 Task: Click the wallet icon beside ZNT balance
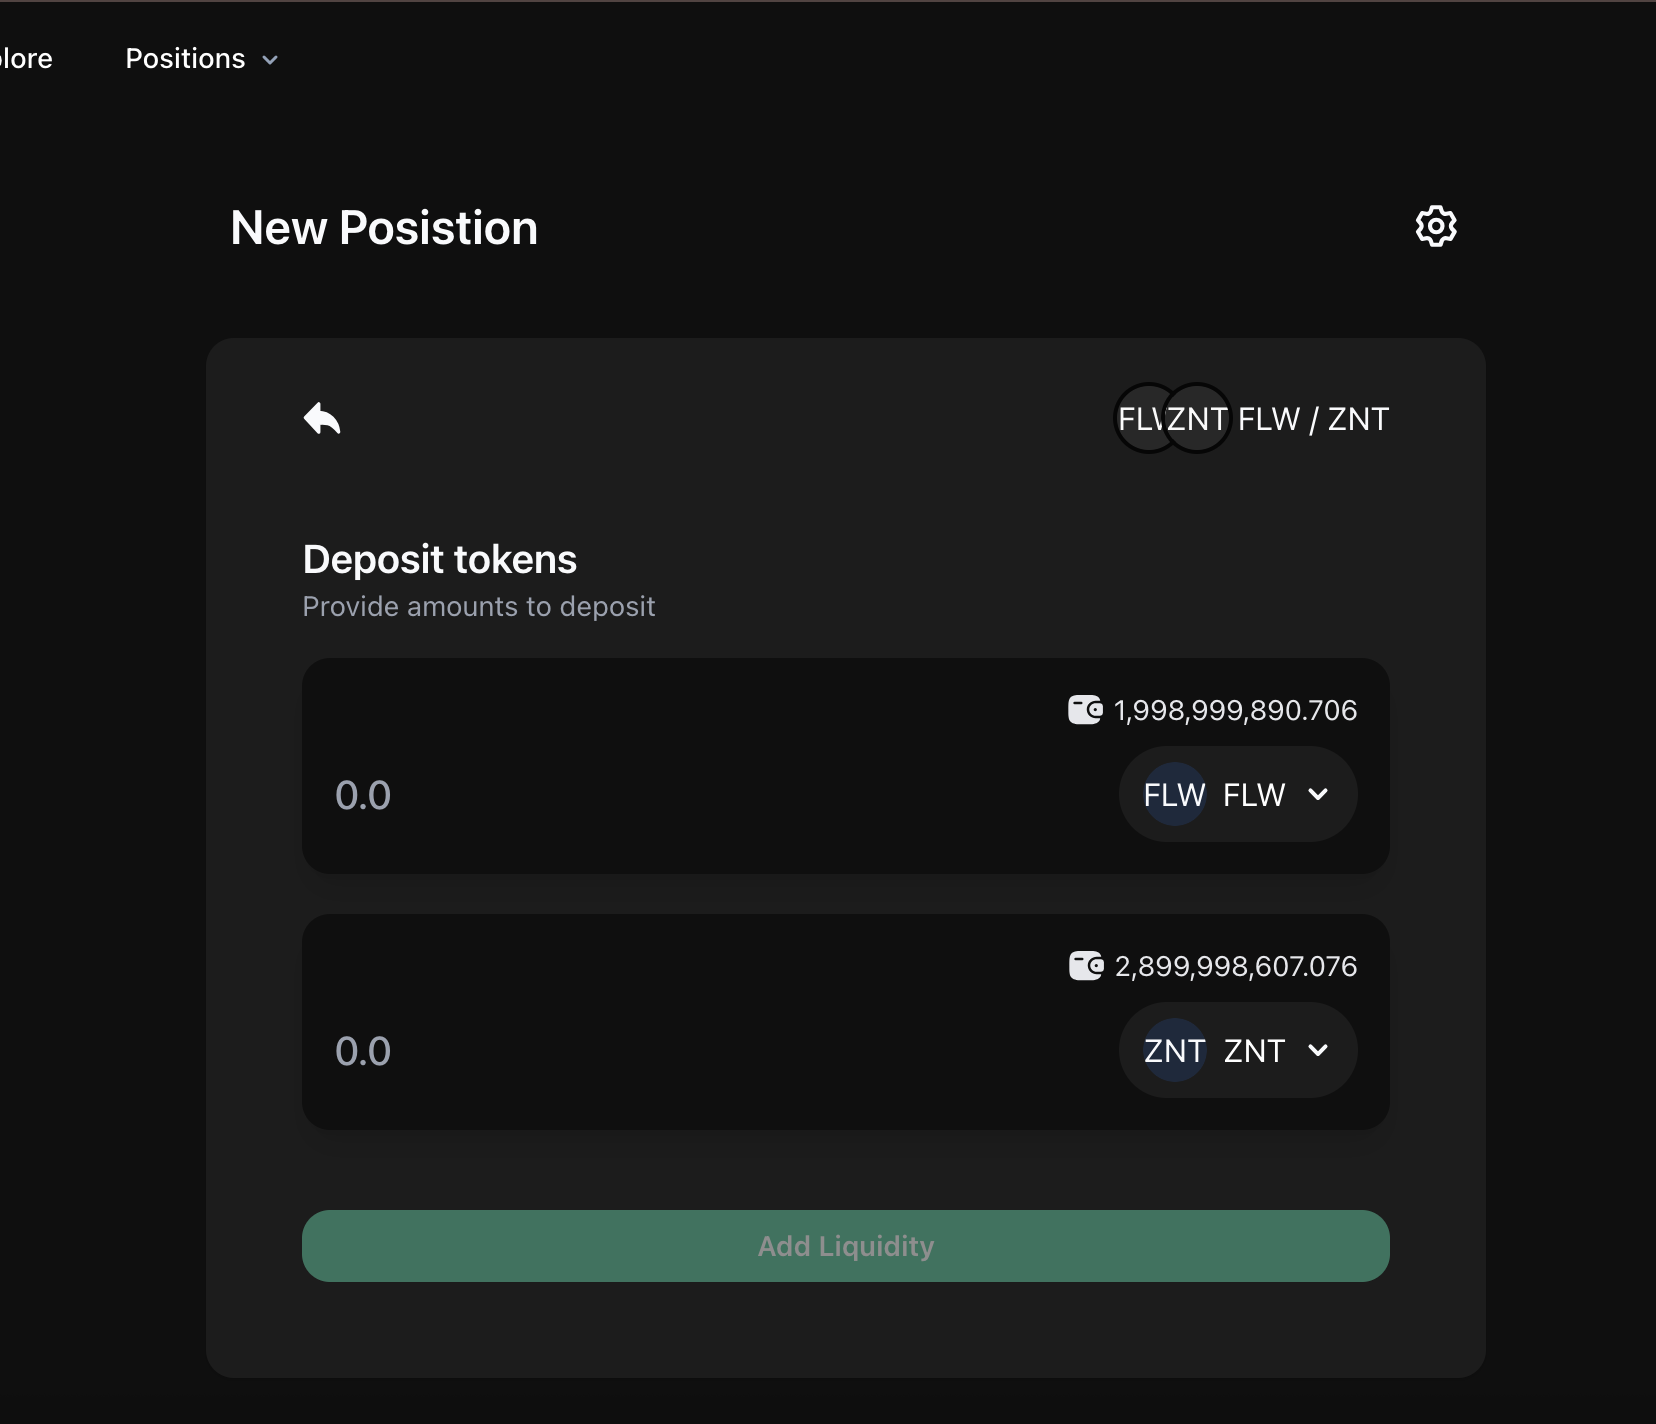coord(1085,966)
